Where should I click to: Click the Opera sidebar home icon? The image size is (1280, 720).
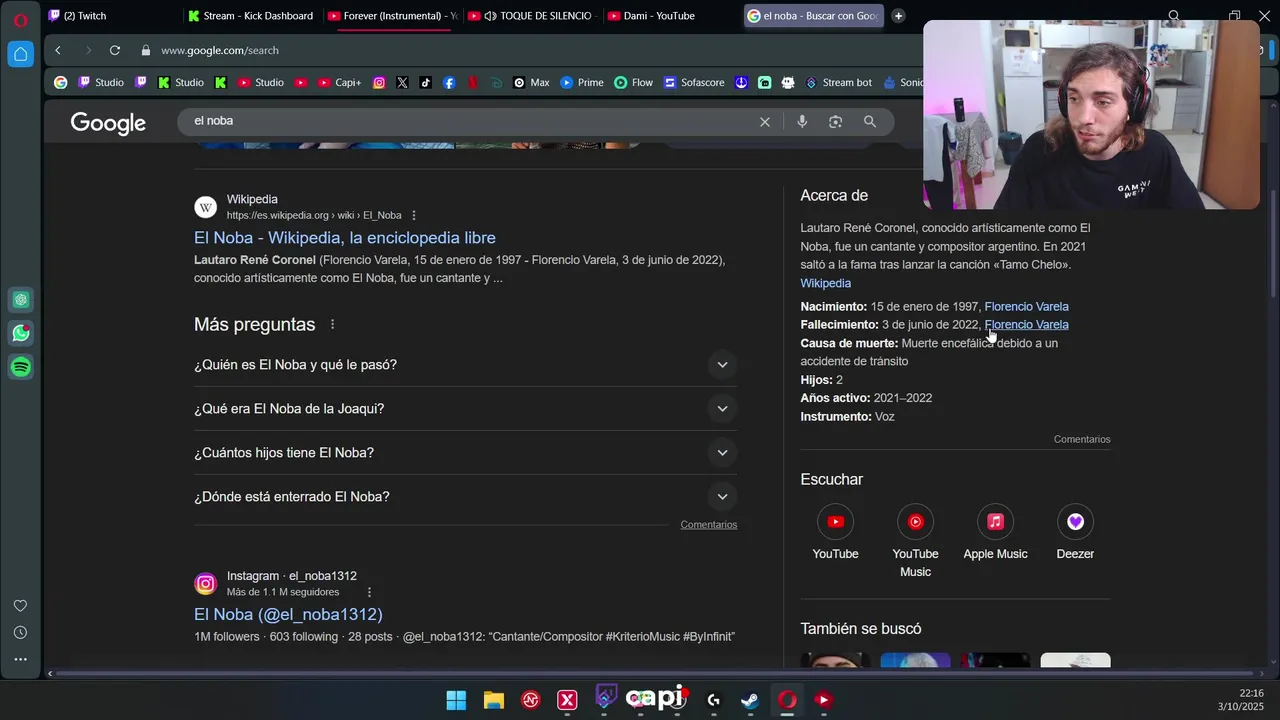[x=21, y=54]
